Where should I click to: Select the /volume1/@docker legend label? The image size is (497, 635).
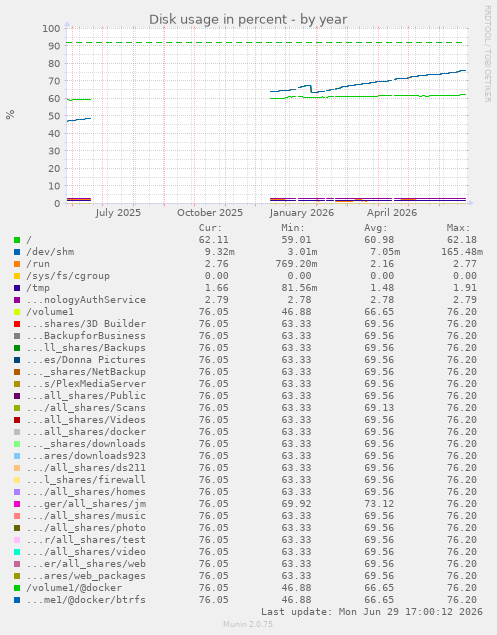point(74,588)
